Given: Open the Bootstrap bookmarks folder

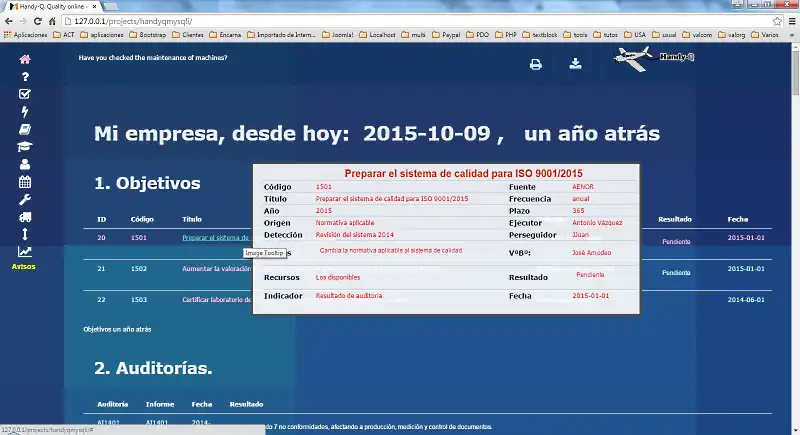Looking at the screenshot, I should (x=147, y=35).
